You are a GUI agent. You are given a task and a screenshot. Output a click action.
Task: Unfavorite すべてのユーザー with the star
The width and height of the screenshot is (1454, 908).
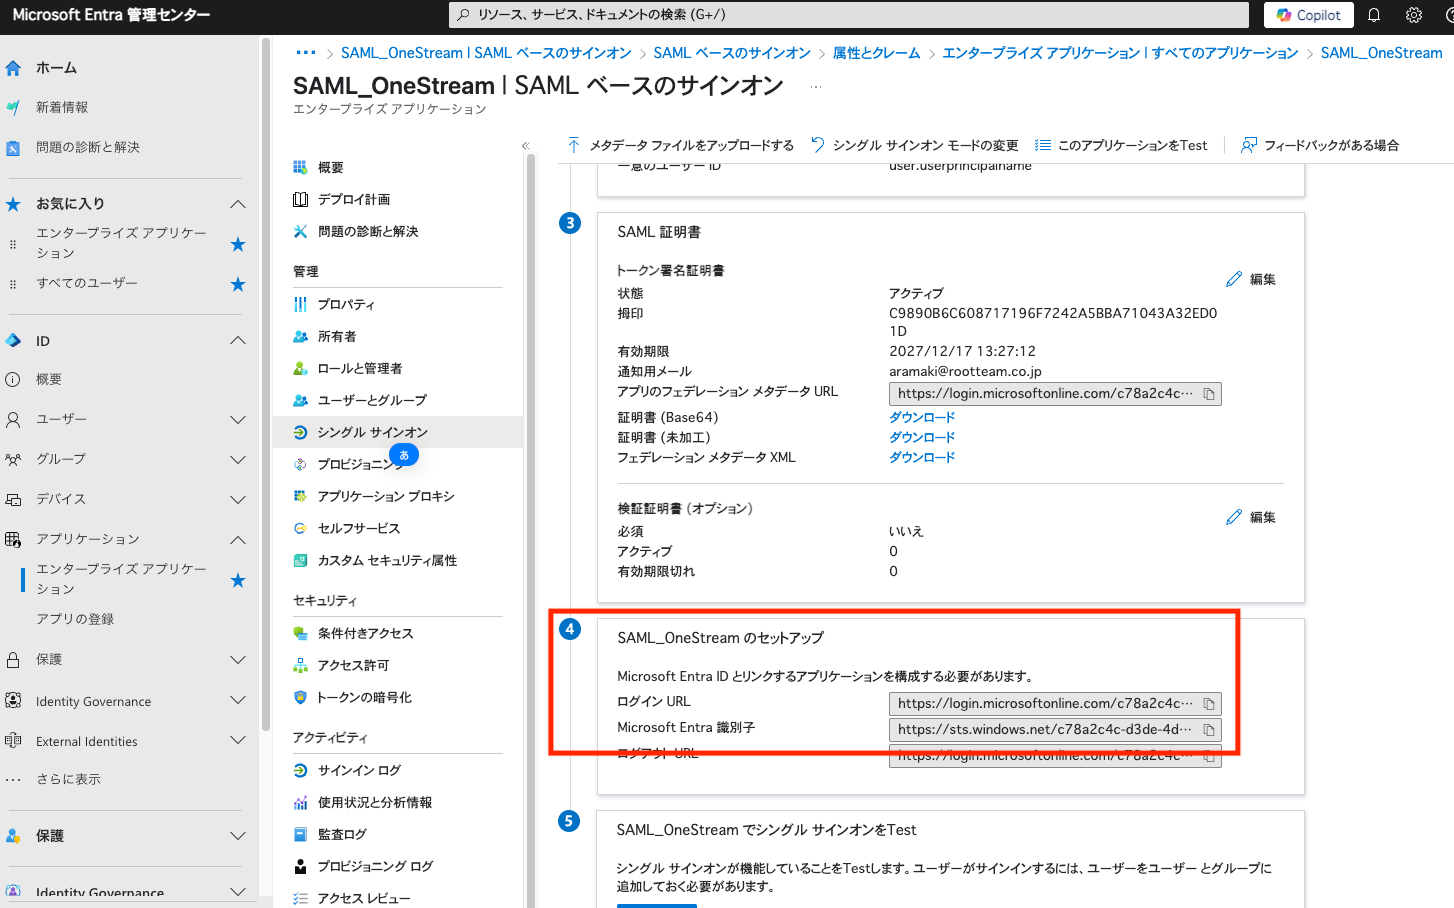point(238,284)
